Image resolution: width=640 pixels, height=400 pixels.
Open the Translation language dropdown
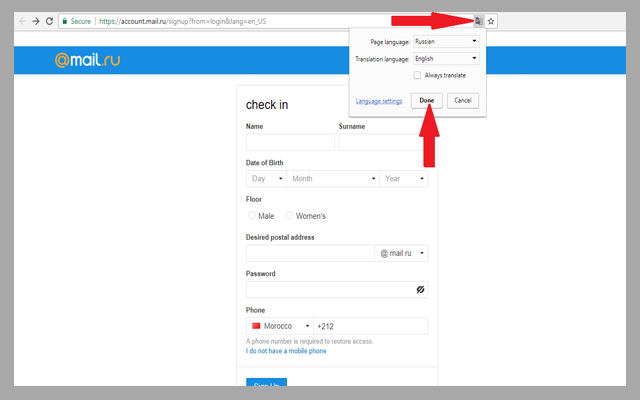(446, 59)
